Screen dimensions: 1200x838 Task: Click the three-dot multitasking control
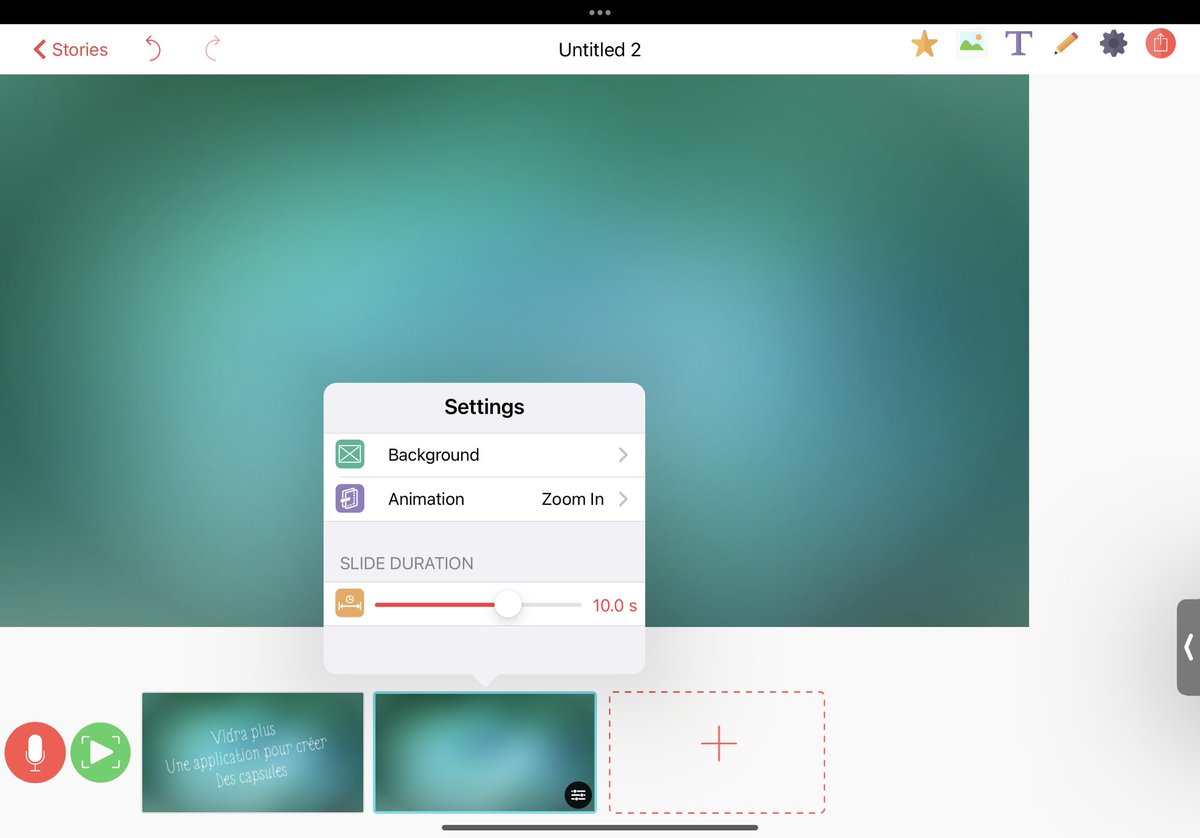click(600, 12)
